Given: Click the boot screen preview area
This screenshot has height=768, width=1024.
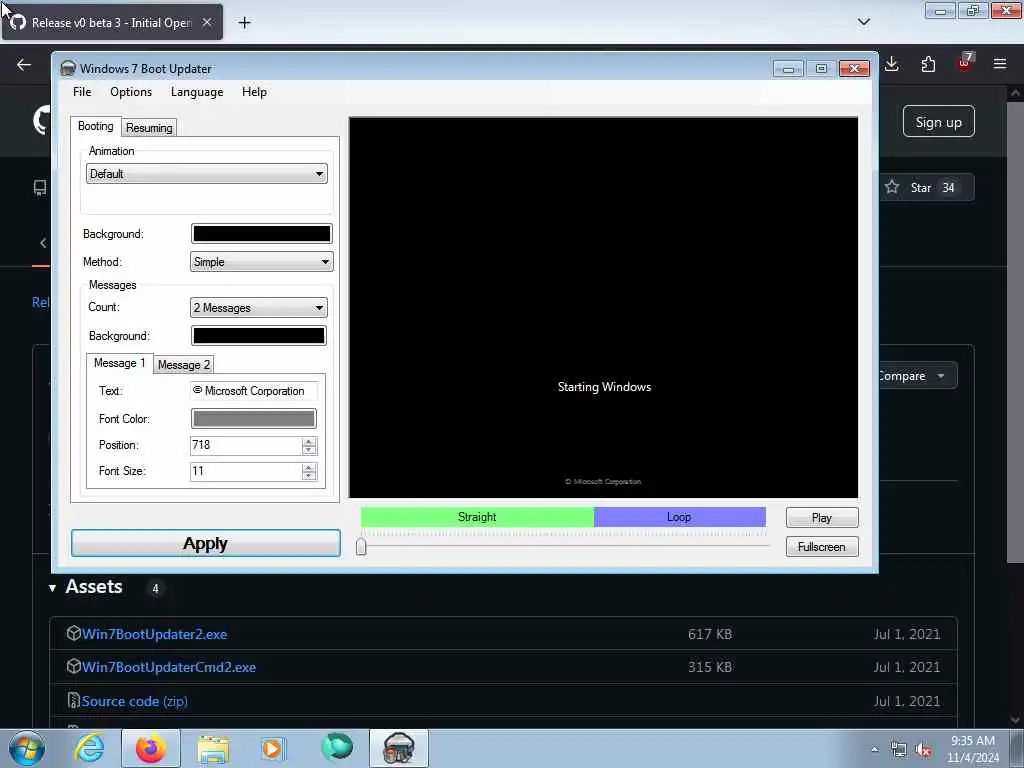Looking at the screenshot, I should pos(603,308).
